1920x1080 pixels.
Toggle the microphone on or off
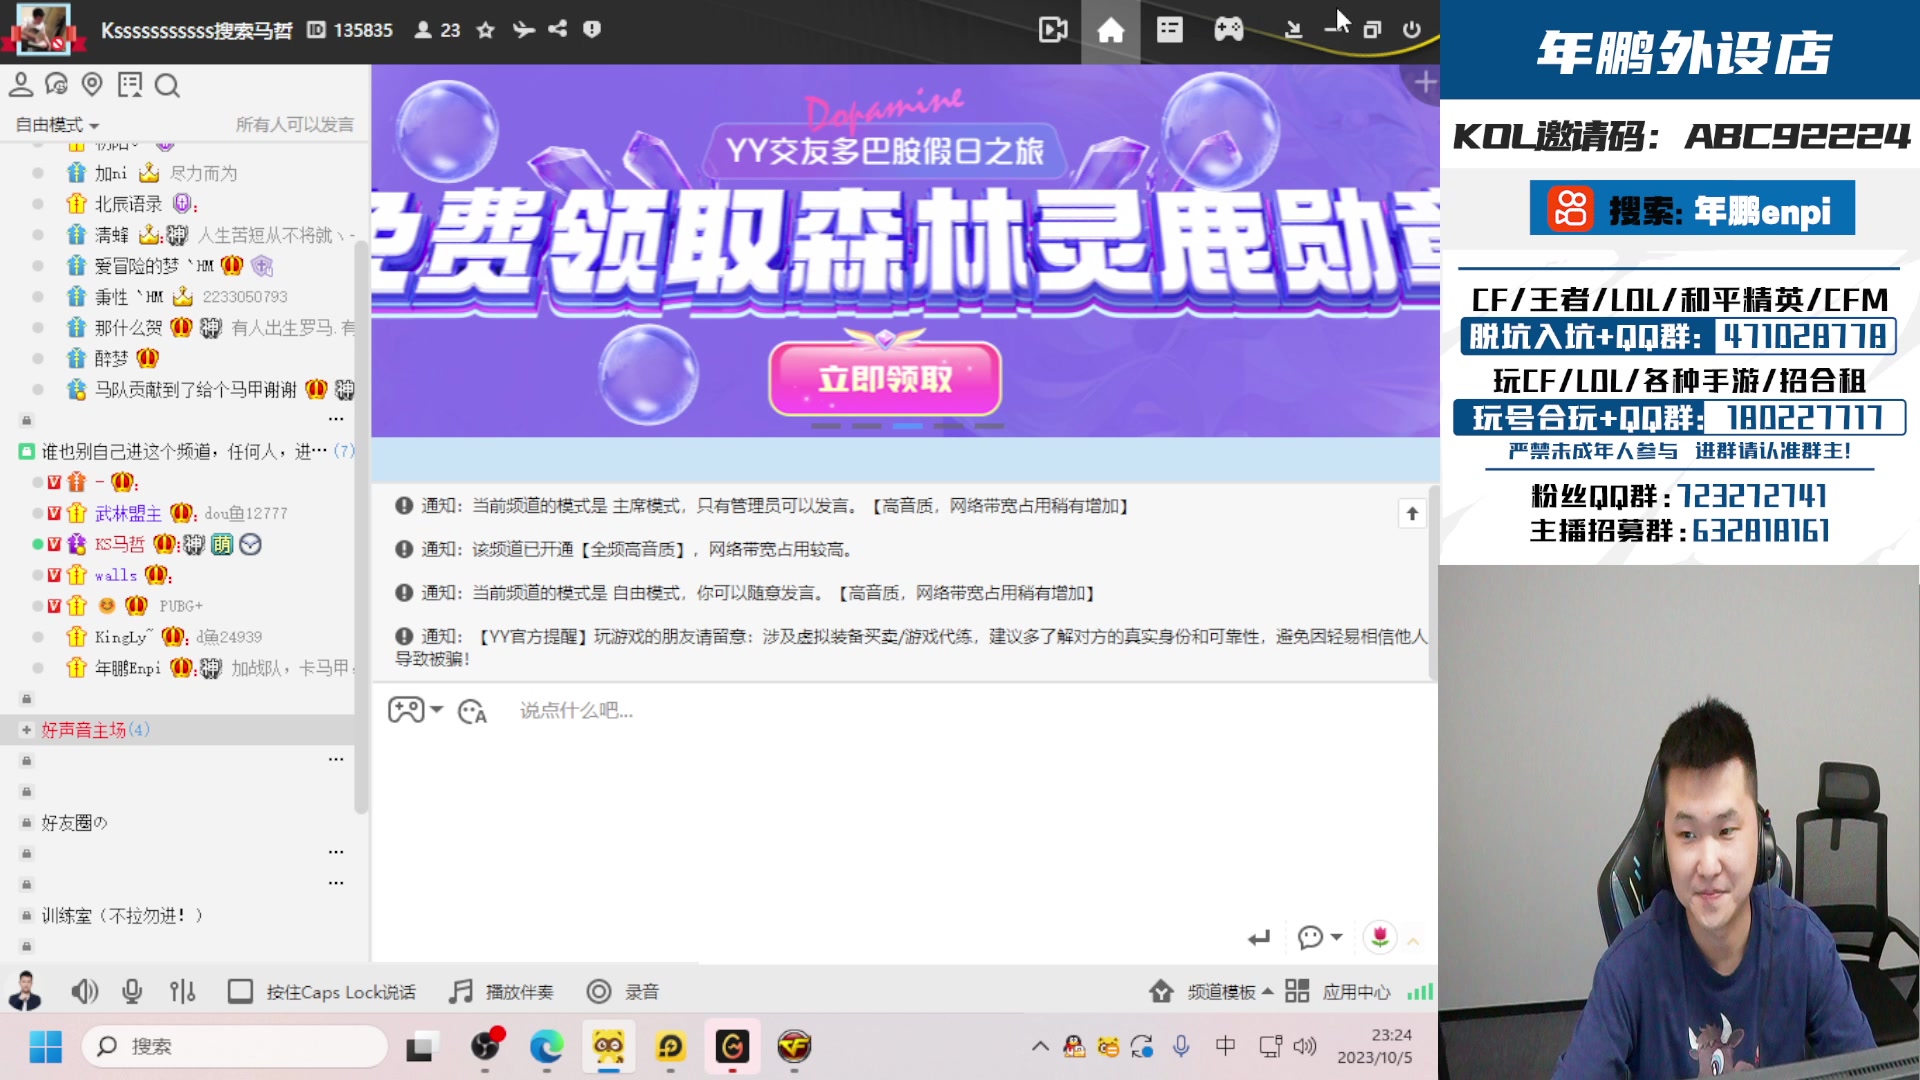tap(132, 992)
